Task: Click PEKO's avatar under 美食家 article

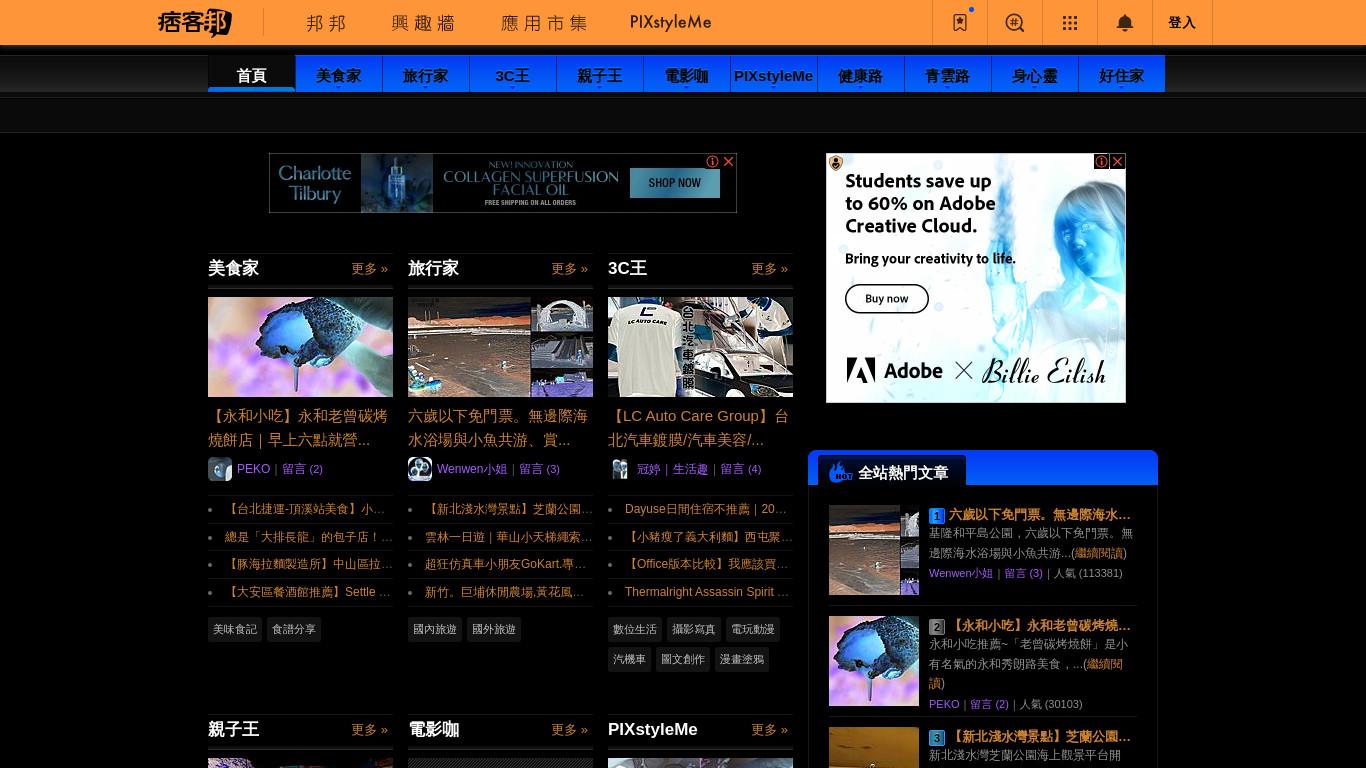Action: pos(220,469)
